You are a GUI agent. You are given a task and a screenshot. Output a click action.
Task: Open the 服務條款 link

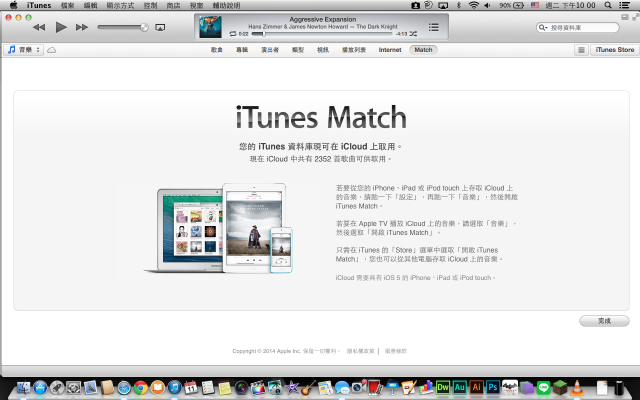click(396, 351)
